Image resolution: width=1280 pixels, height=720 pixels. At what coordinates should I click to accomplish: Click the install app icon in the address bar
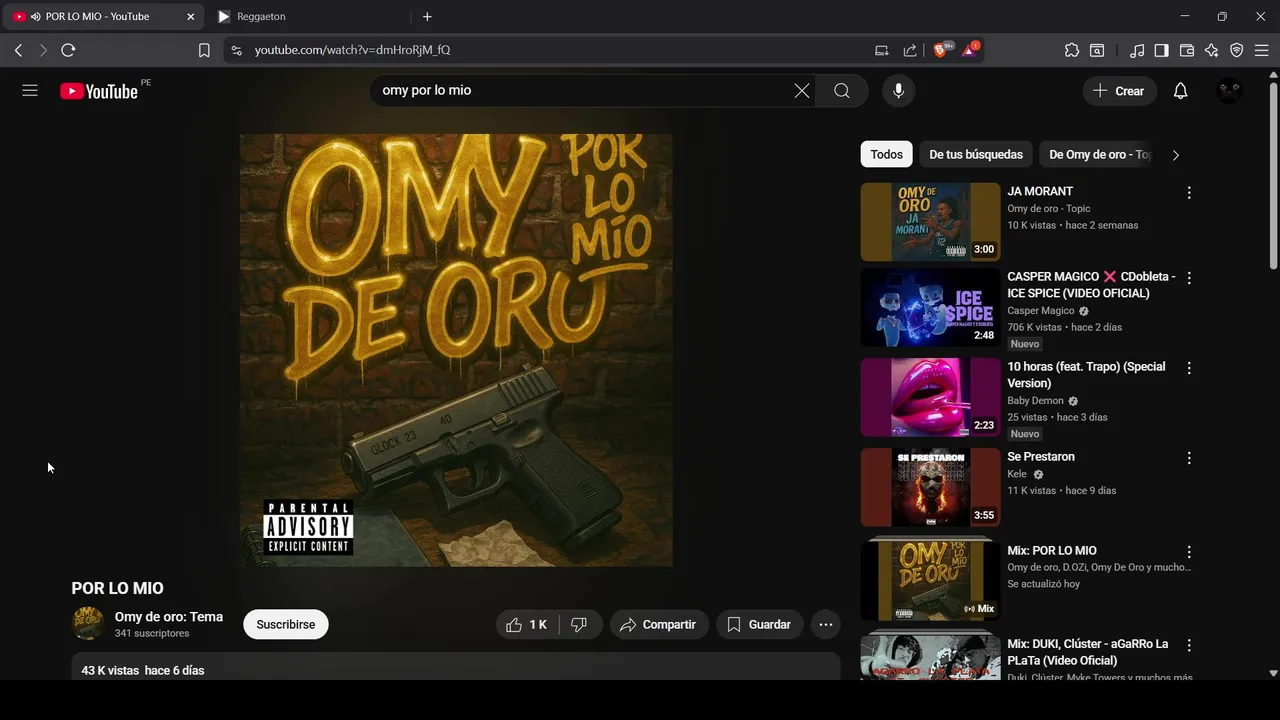point(881,50)
